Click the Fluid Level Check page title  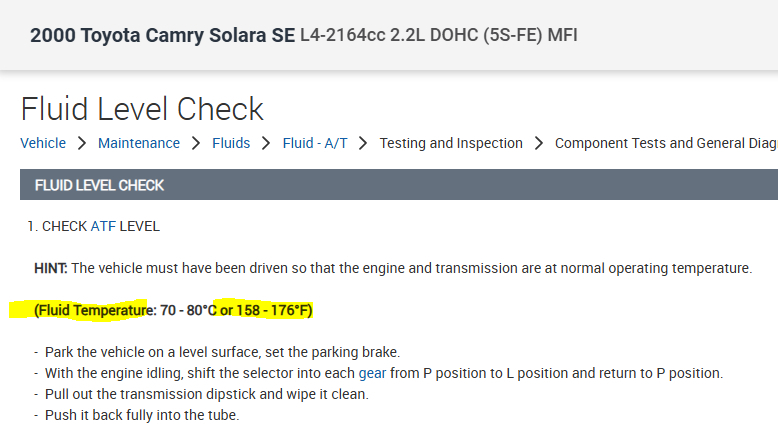(142, 108)
